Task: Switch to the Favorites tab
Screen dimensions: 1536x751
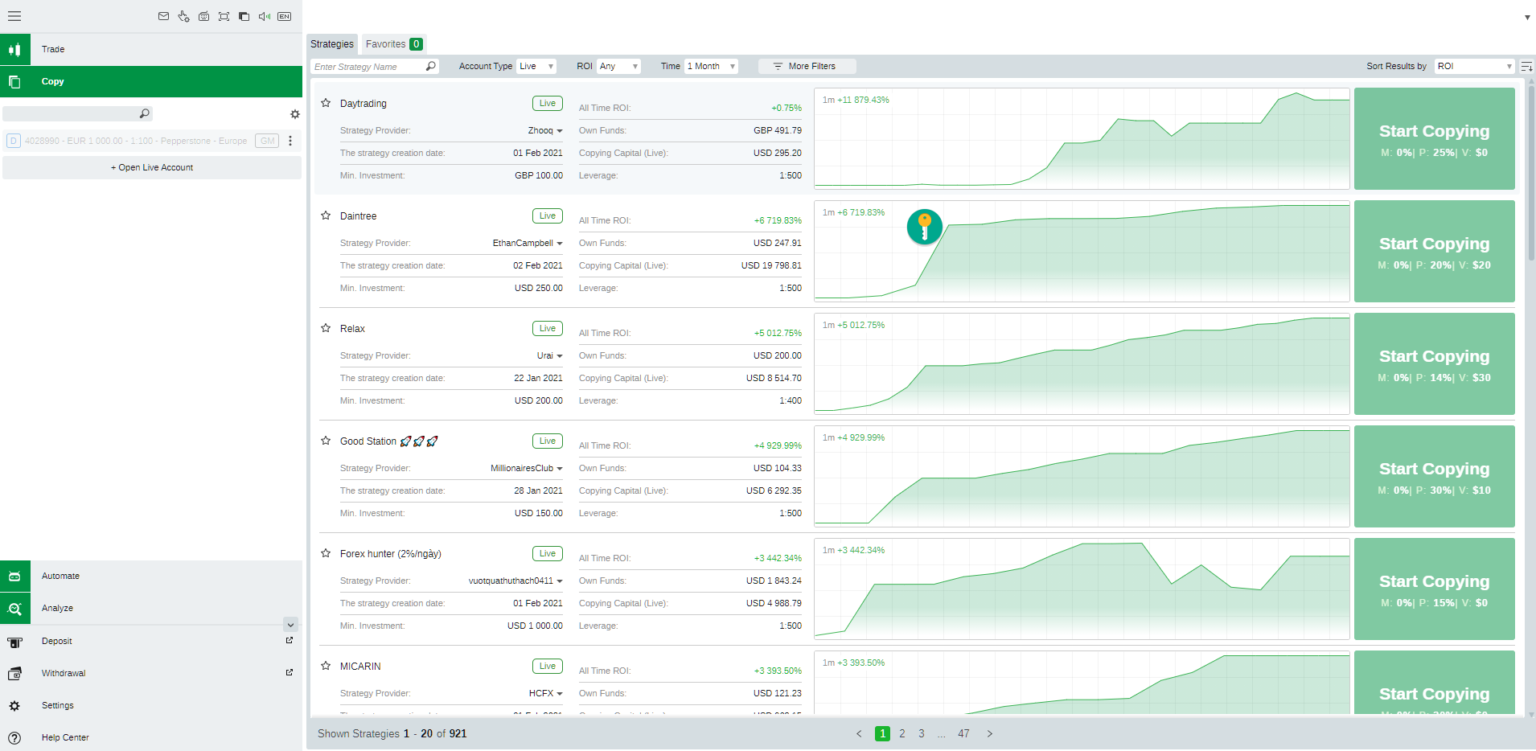Action: [x=387, y=44]
